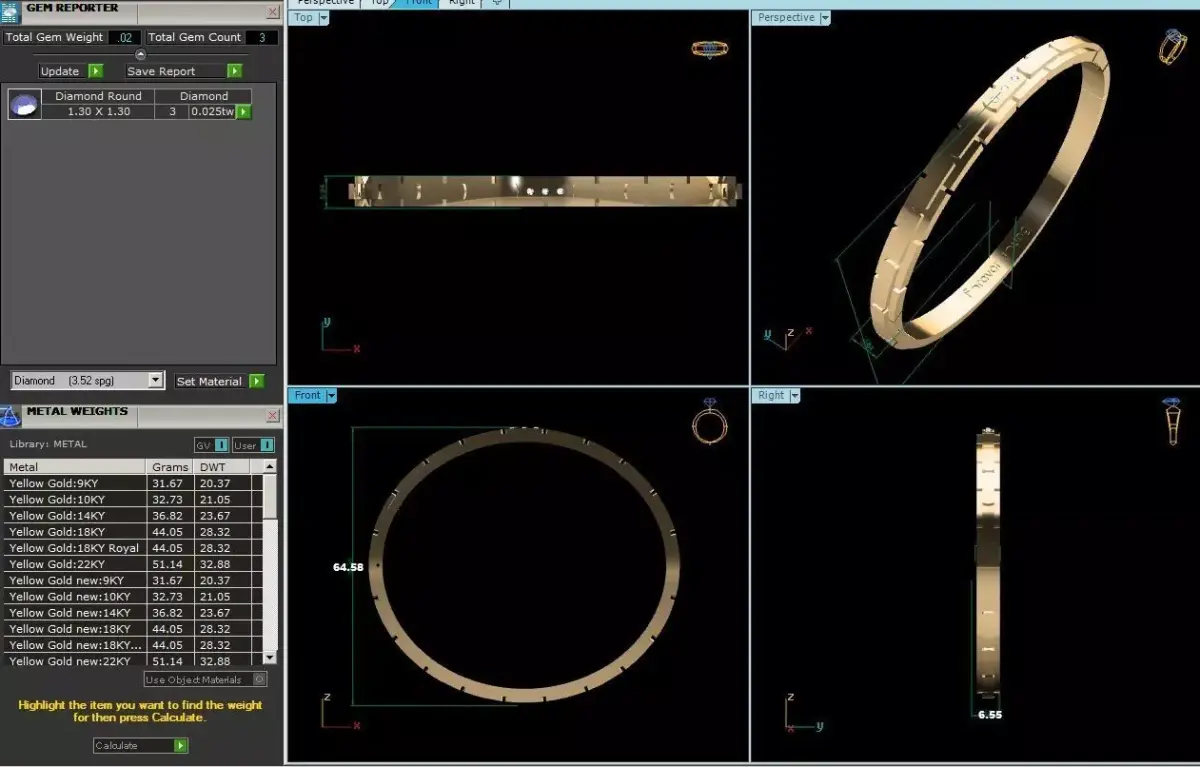This screenshot has height=767, width=1200.
Task: Click the ring icon in Perspective viewport corner
Action: coord(1172,45)
